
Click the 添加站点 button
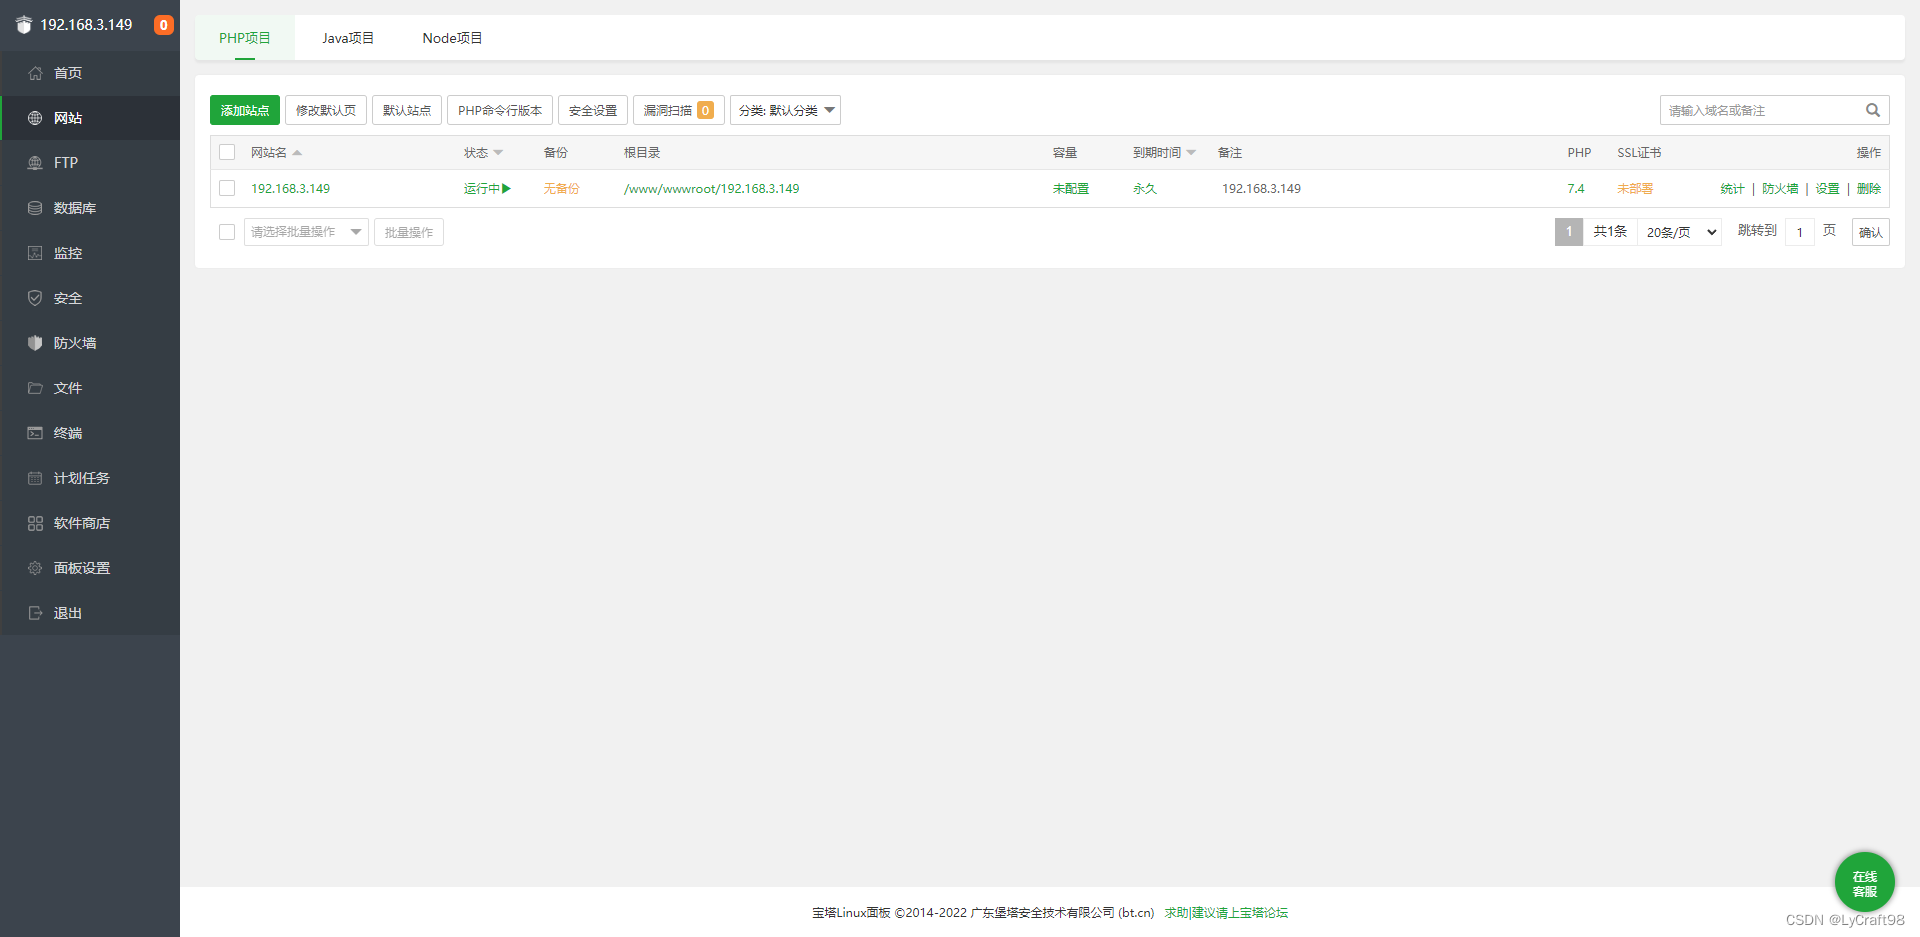tap(245, 110)
